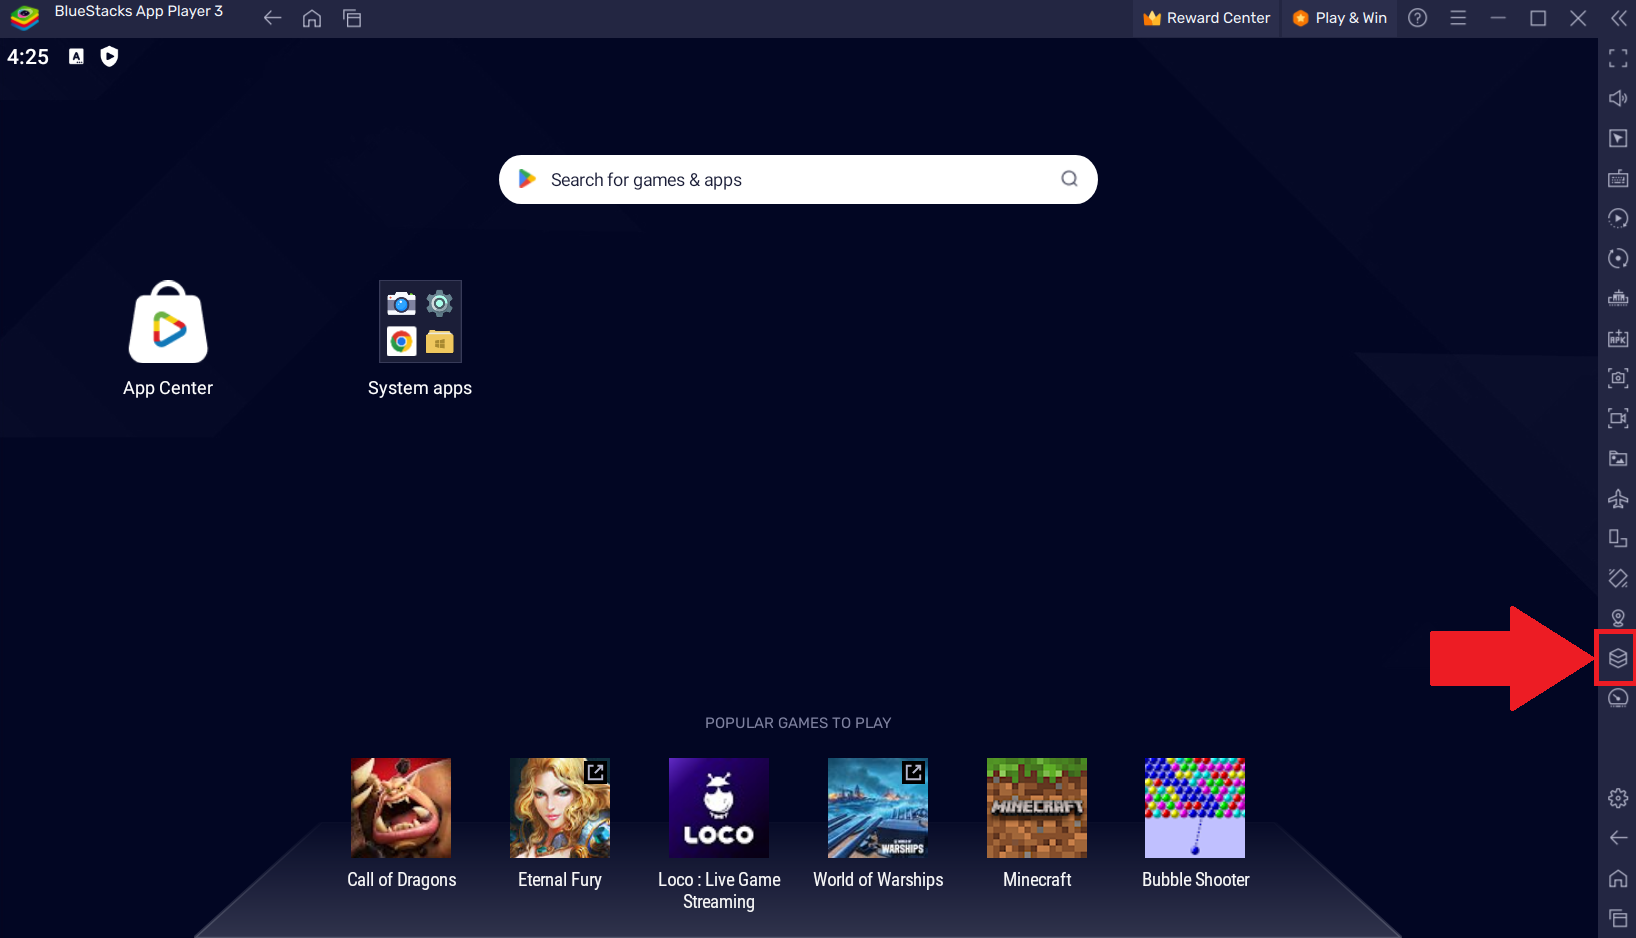This screenshot has height=938, width=1636.
Task: Mute the volume from the sidebar
Action: pyautogui.click(x=1618, y=98)
